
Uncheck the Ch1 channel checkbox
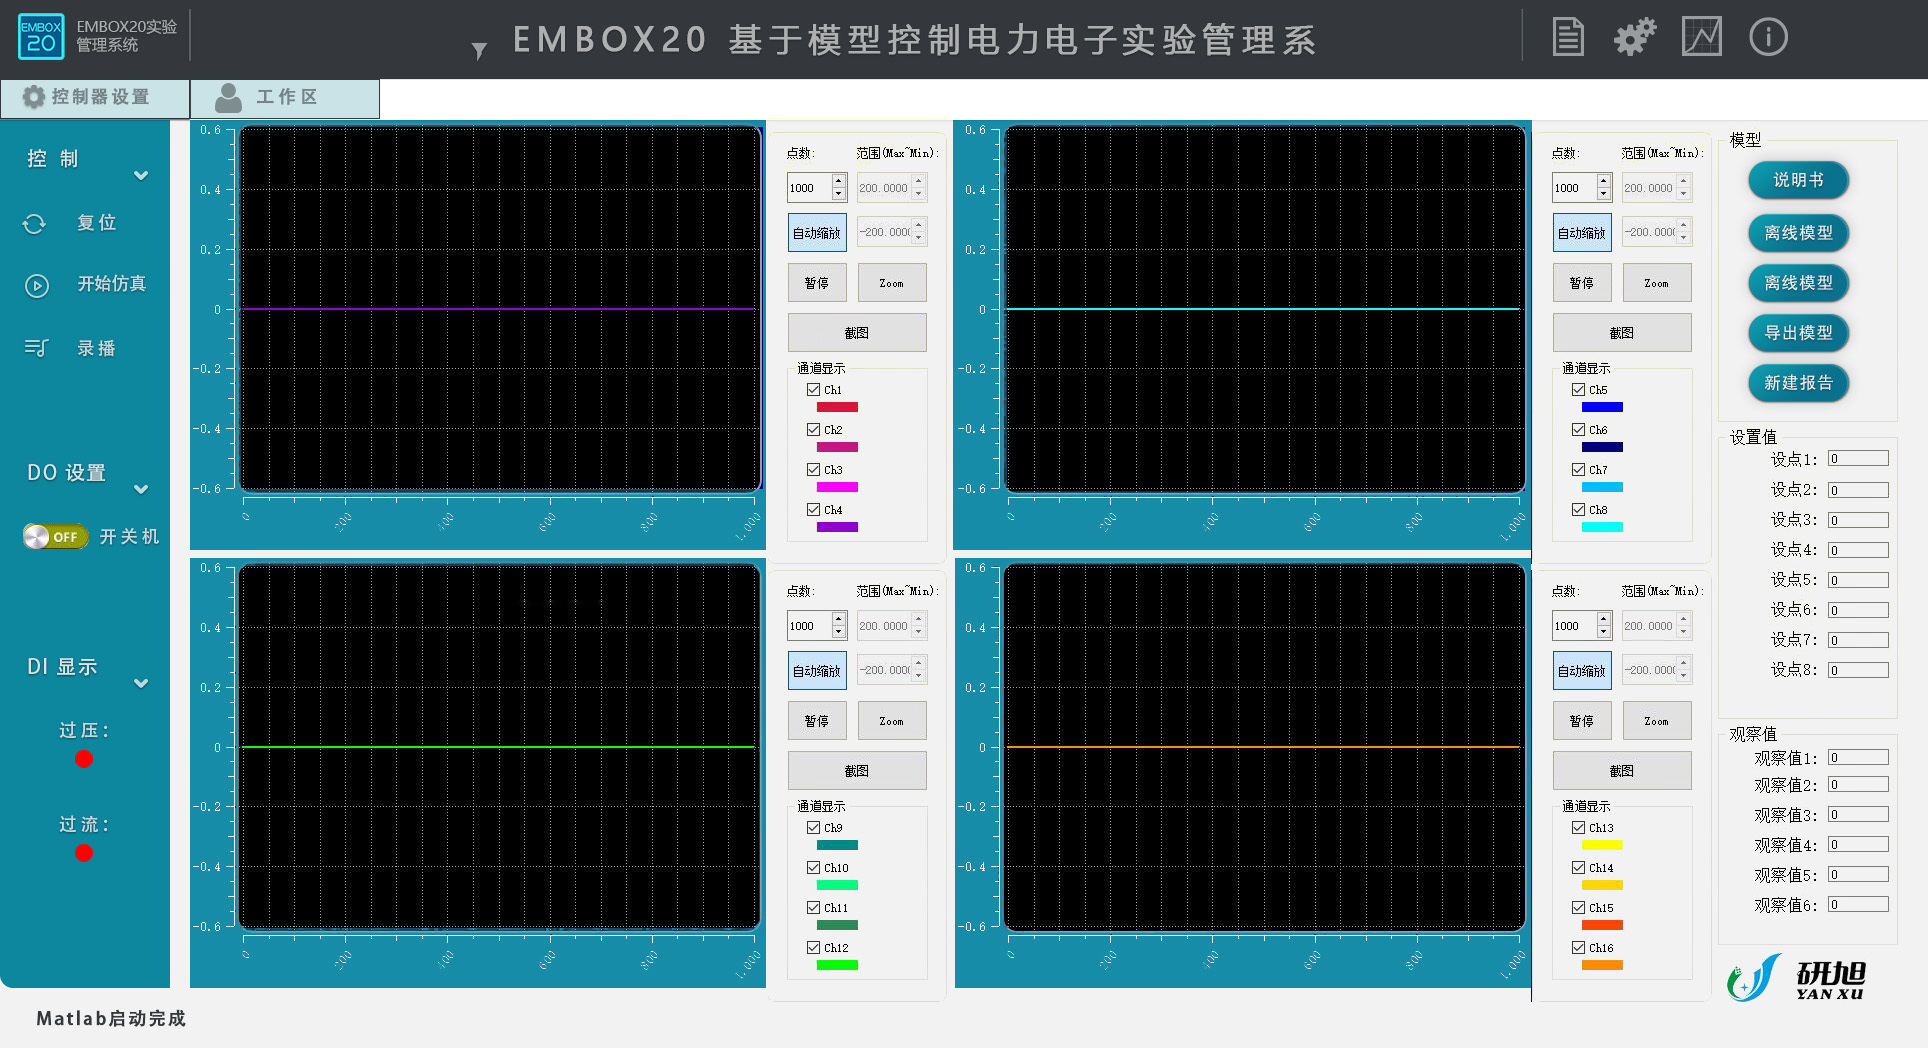coord(813,390)
